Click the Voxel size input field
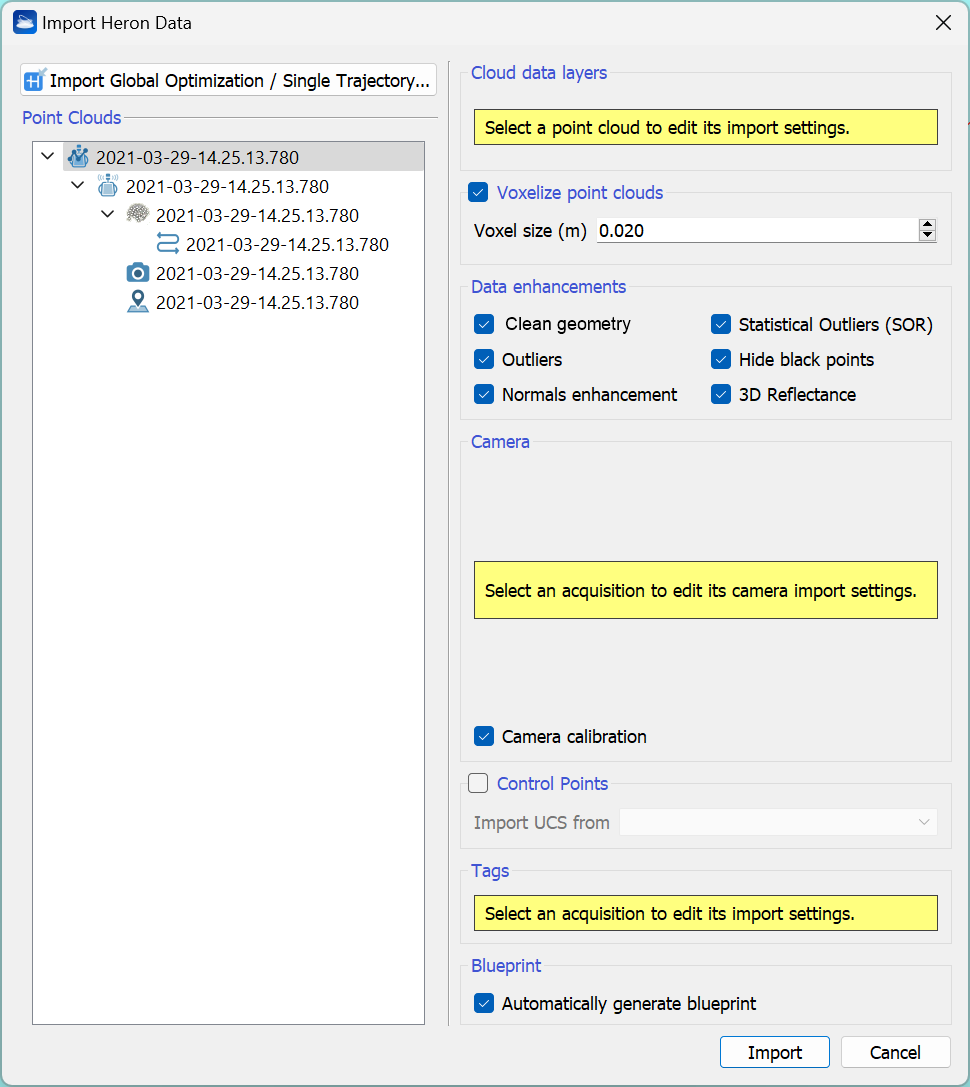Image resolution: width=970 pixels, height=1087 pixels. [756, 231]
